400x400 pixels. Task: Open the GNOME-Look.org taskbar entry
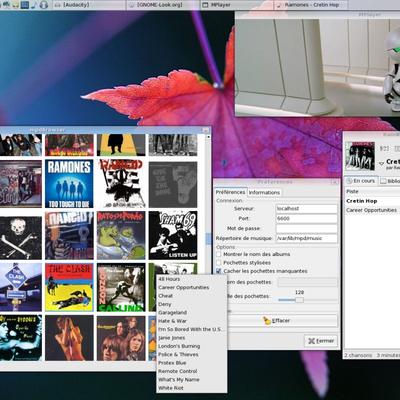[x=164, y=5]
